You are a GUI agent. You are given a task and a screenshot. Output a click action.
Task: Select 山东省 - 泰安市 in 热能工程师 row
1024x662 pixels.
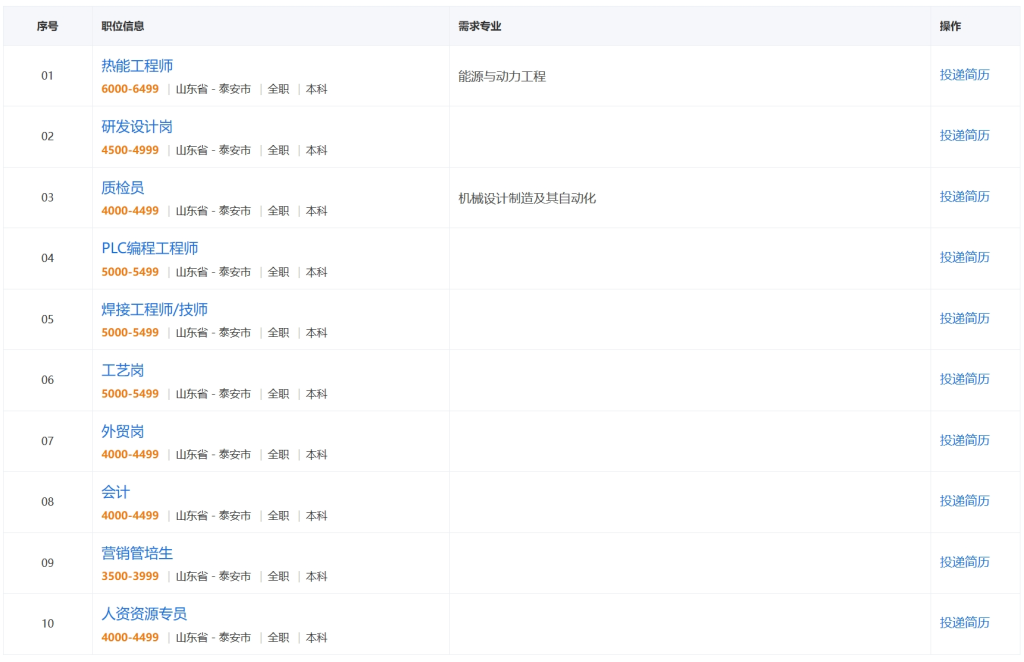click(x=214, y=89)
